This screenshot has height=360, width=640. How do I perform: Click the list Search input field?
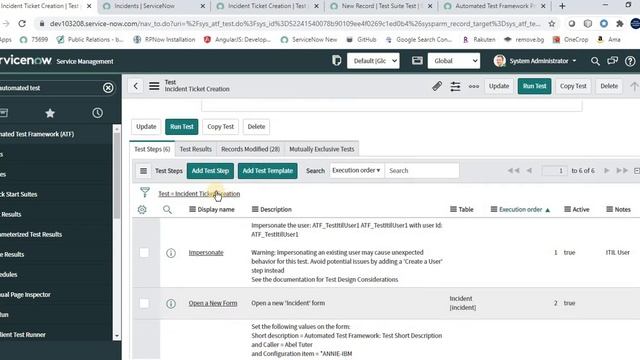coord(422,171)
